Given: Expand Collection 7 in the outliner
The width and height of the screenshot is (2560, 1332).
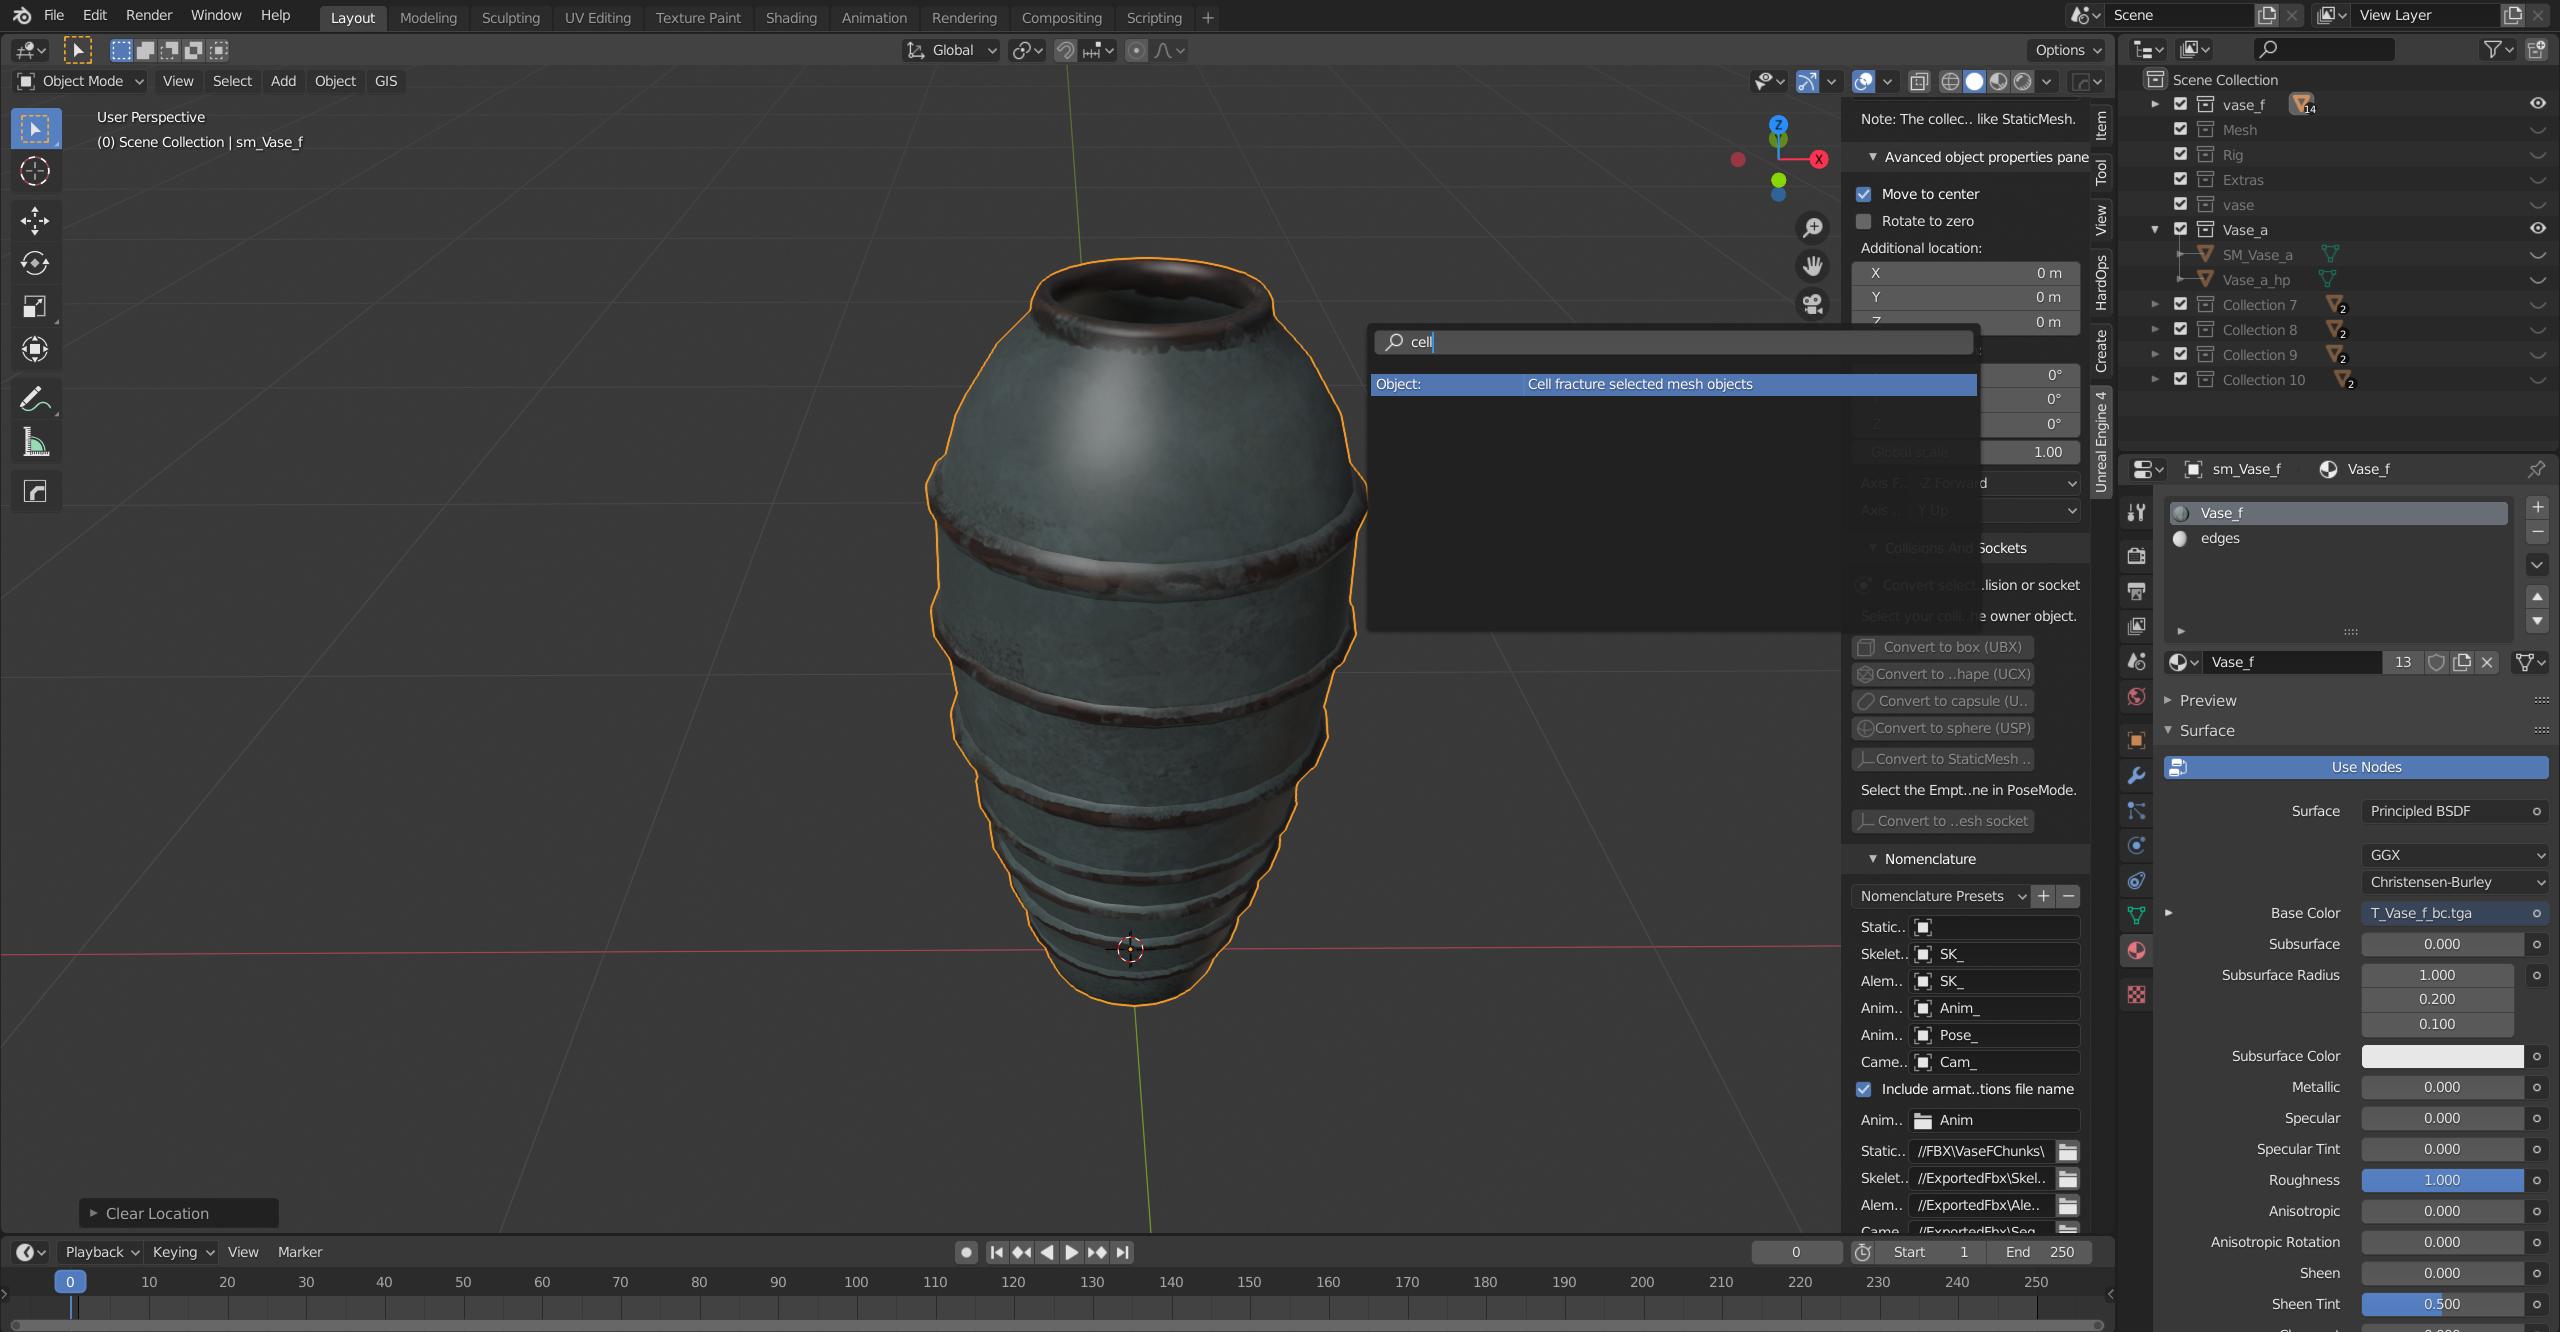Looking at the screenshot, I should click(x=2155, y=305).
